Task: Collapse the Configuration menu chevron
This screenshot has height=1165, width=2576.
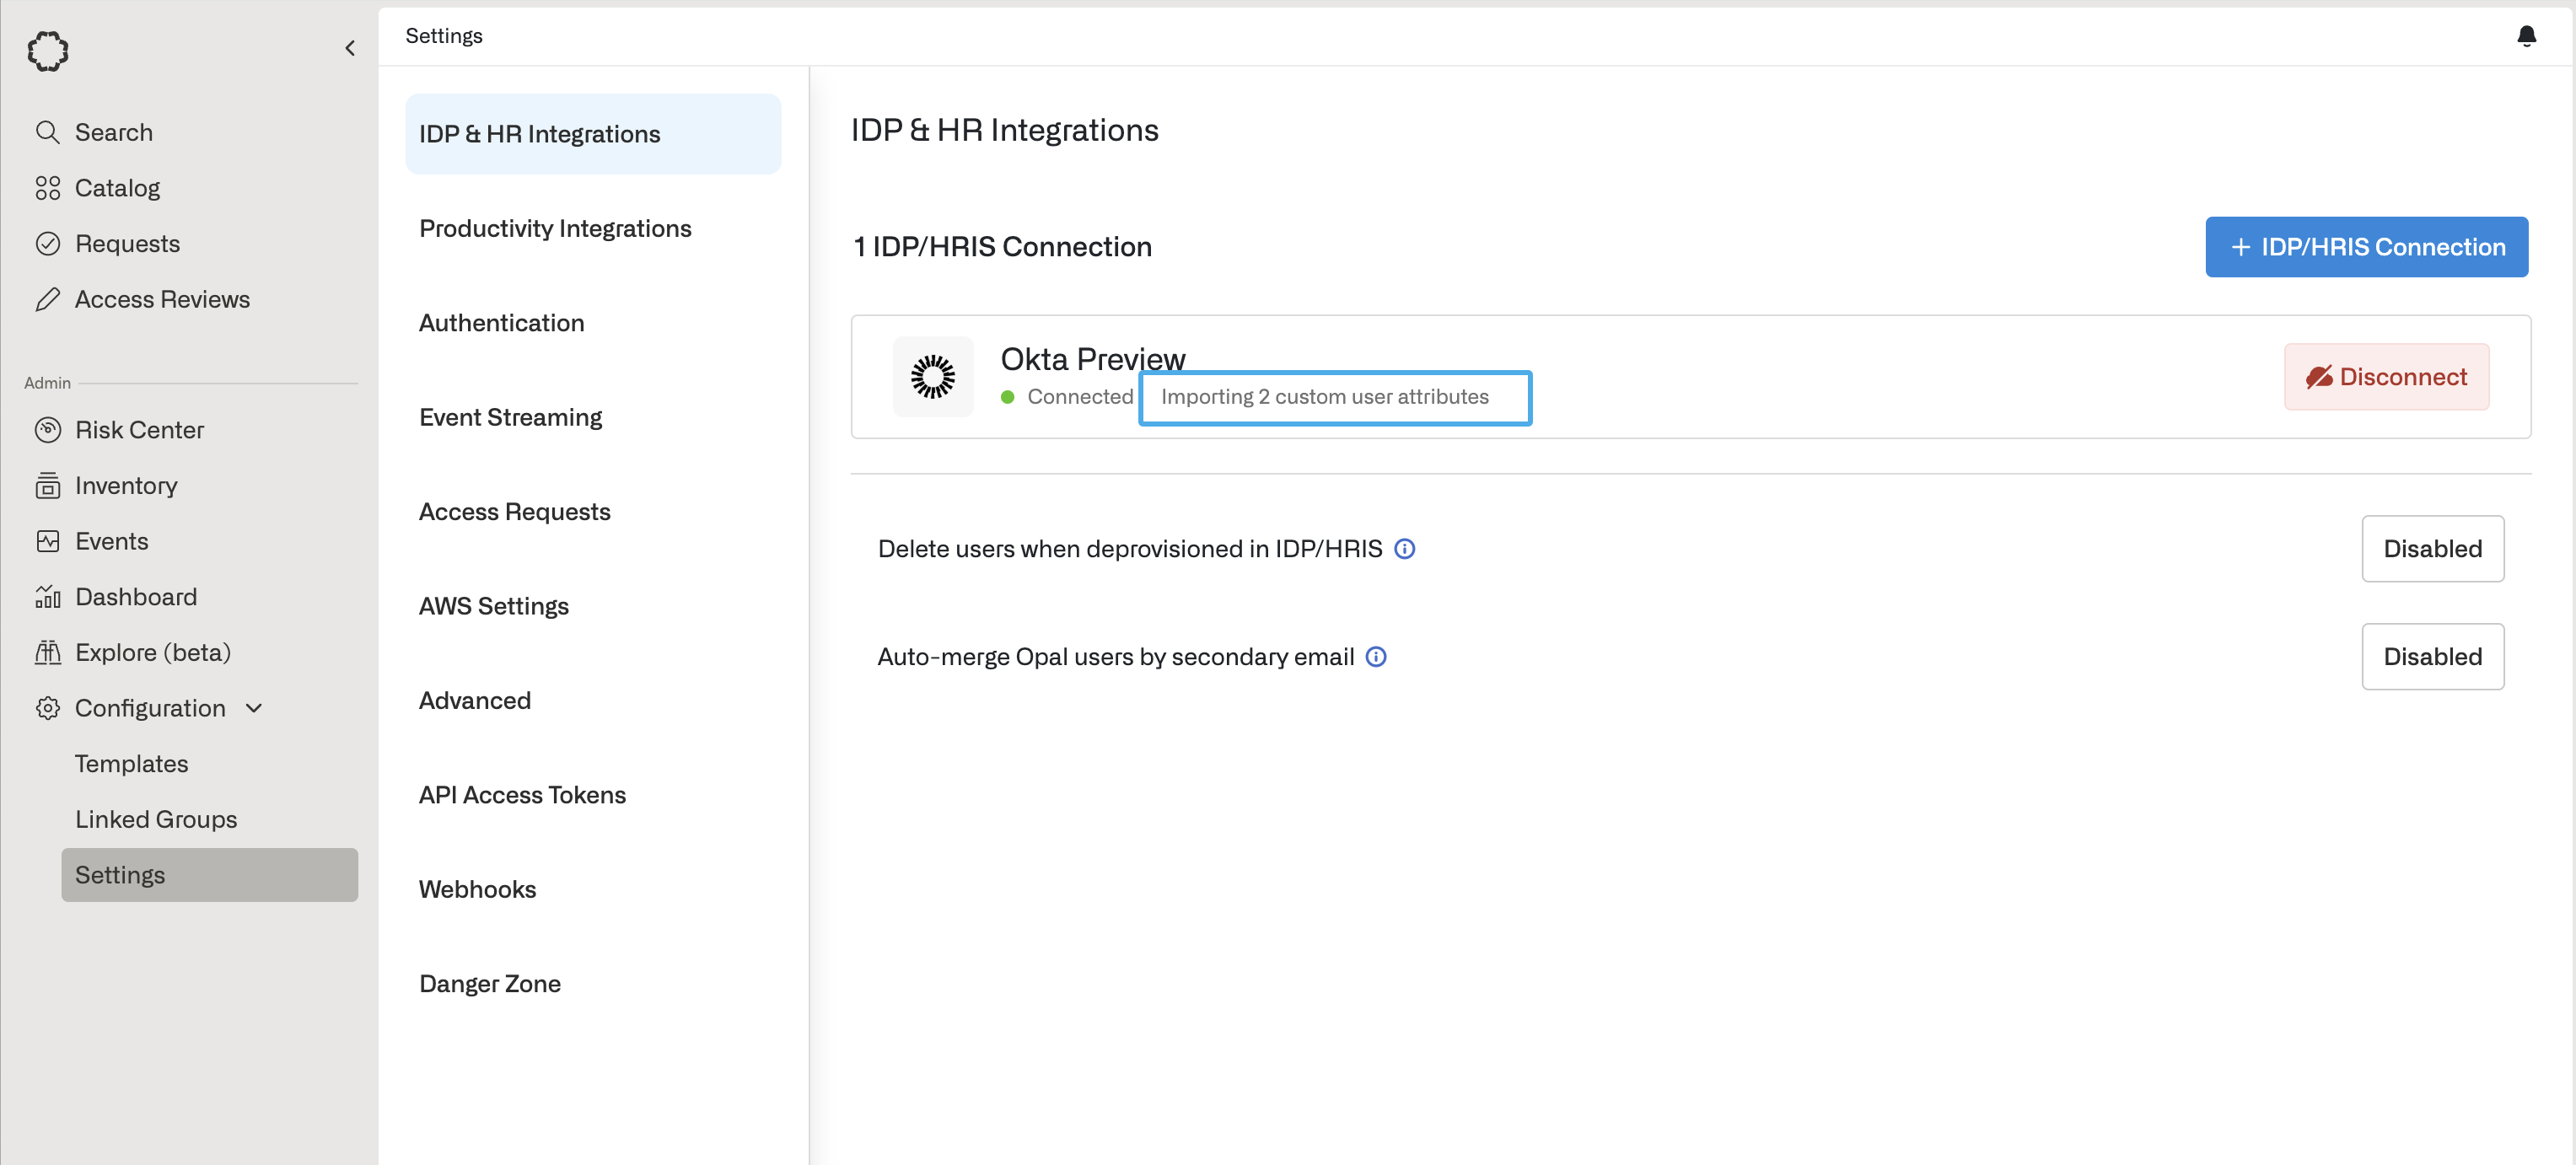Action: click(x=254, y=708)
